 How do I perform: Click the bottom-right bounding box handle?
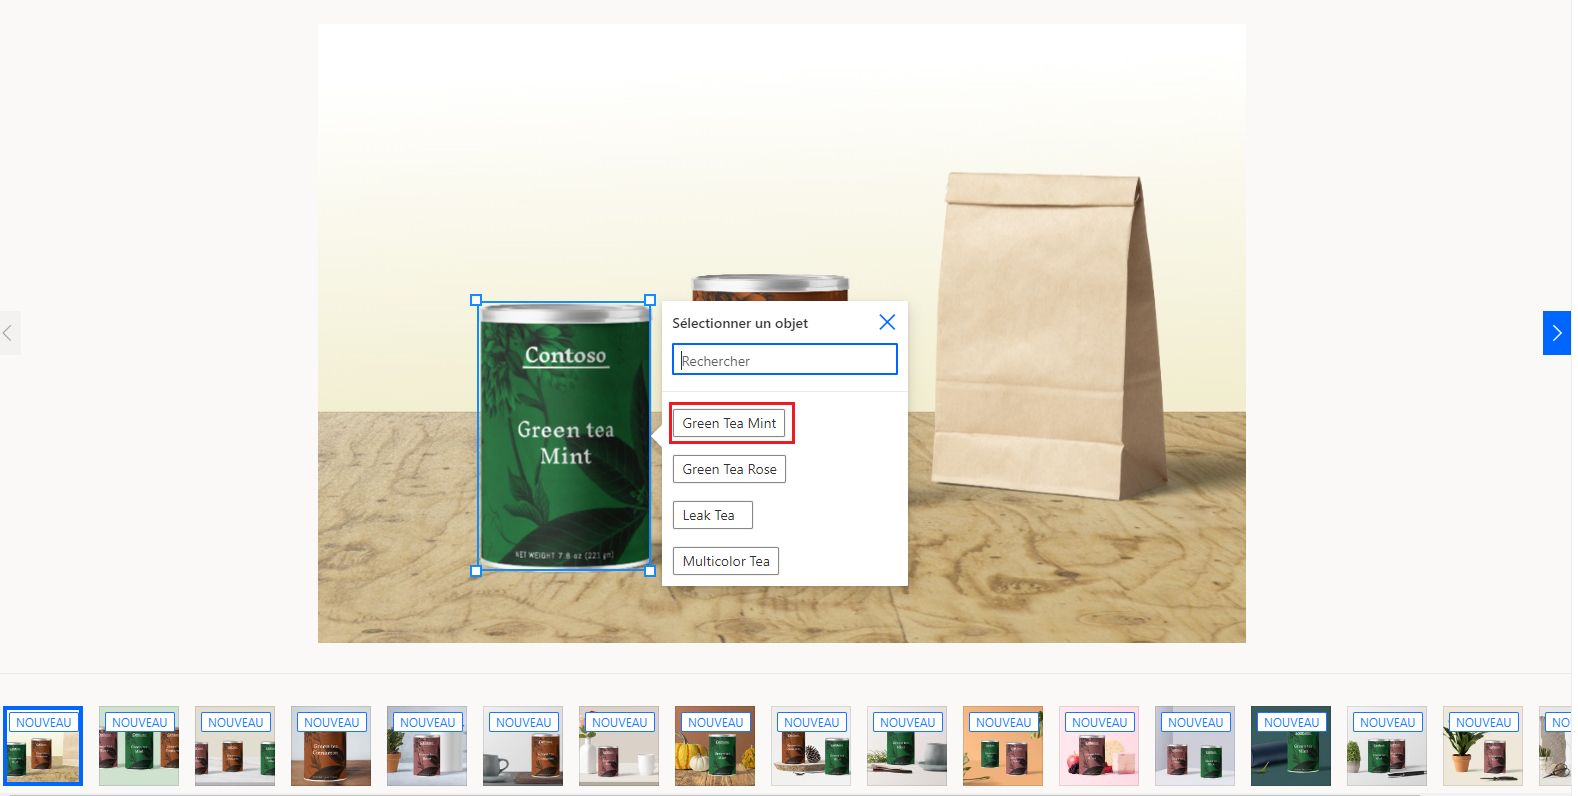pyautogui.click(x=650, y=571)
